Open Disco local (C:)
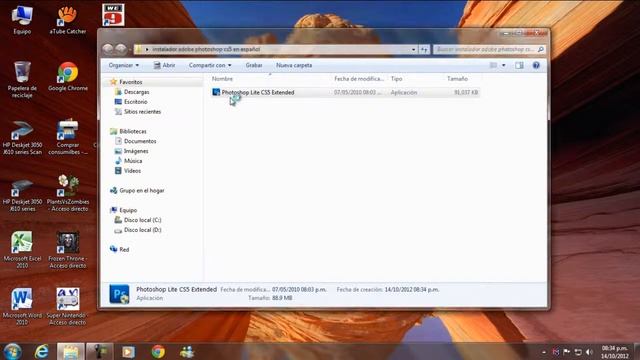Image resolution: width=640 pixels, height=360 pixels. click(142, 220)
